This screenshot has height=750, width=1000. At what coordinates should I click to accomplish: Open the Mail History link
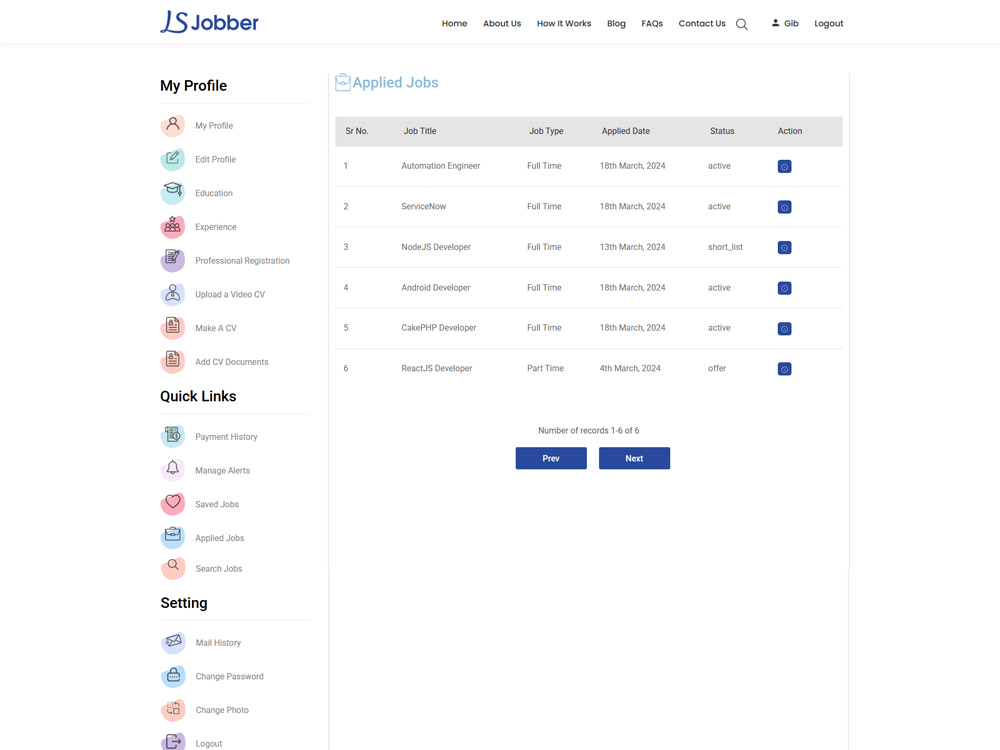click(218, 643)
